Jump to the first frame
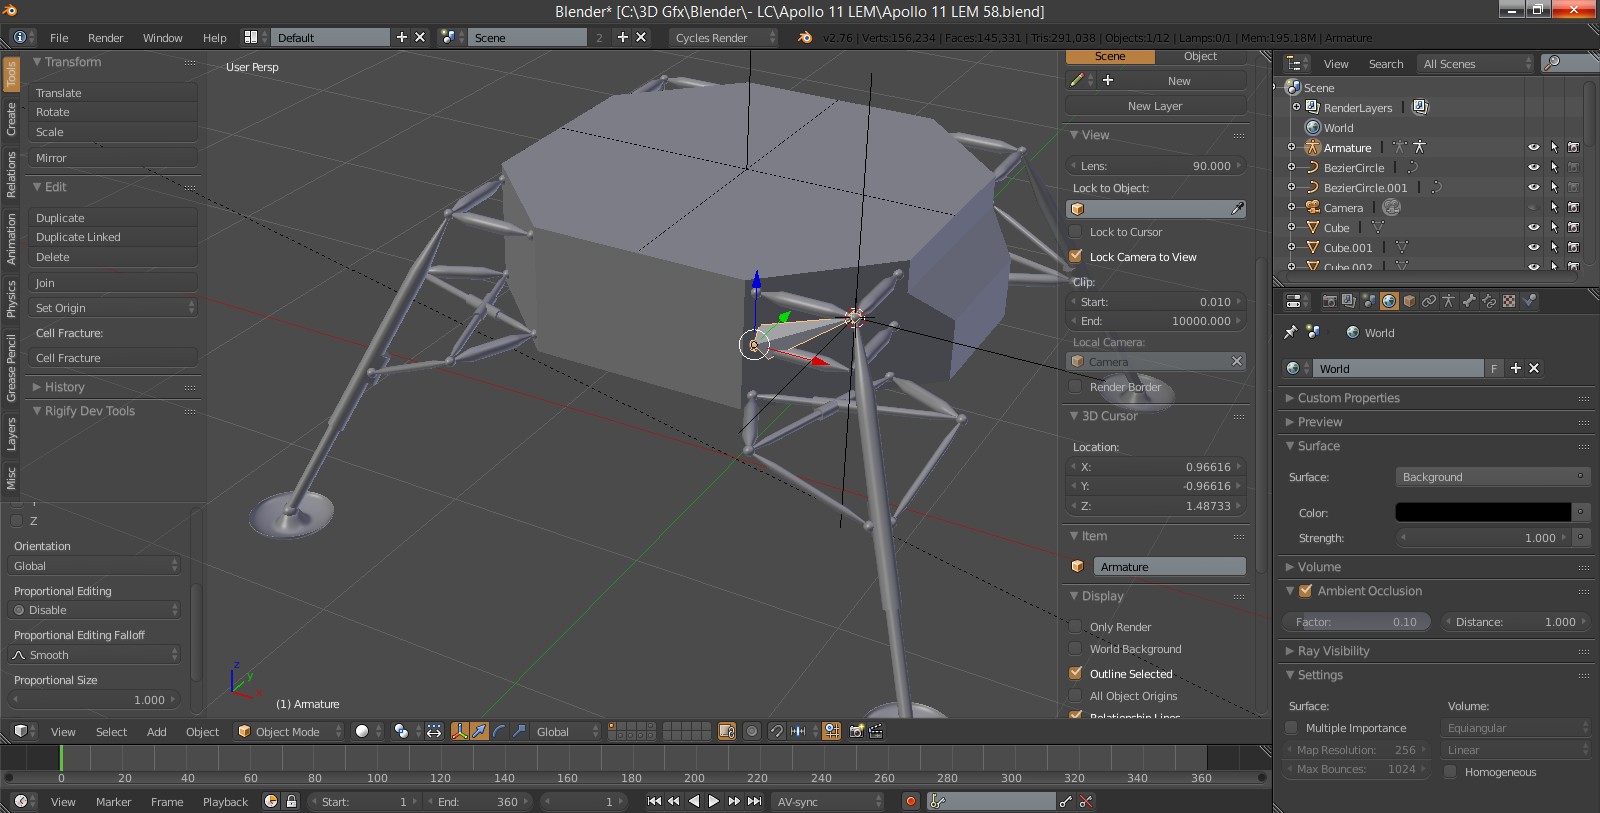 [x=654, y=801]
